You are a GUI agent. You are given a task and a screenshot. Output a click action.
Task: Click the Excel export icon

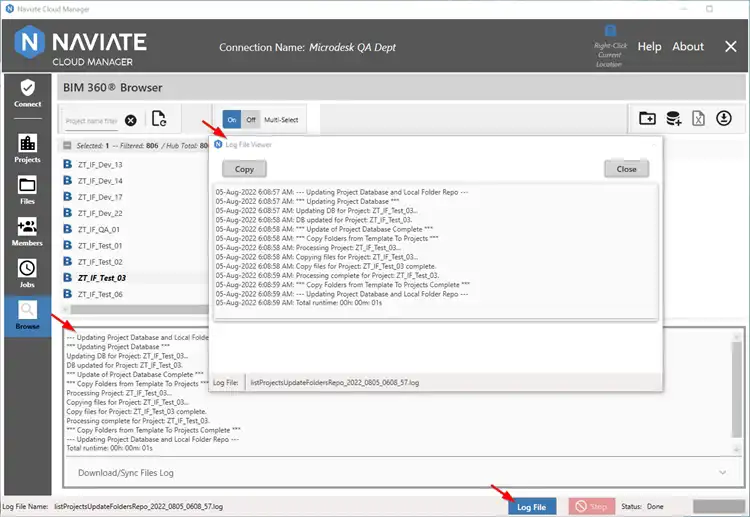point(698,118)
